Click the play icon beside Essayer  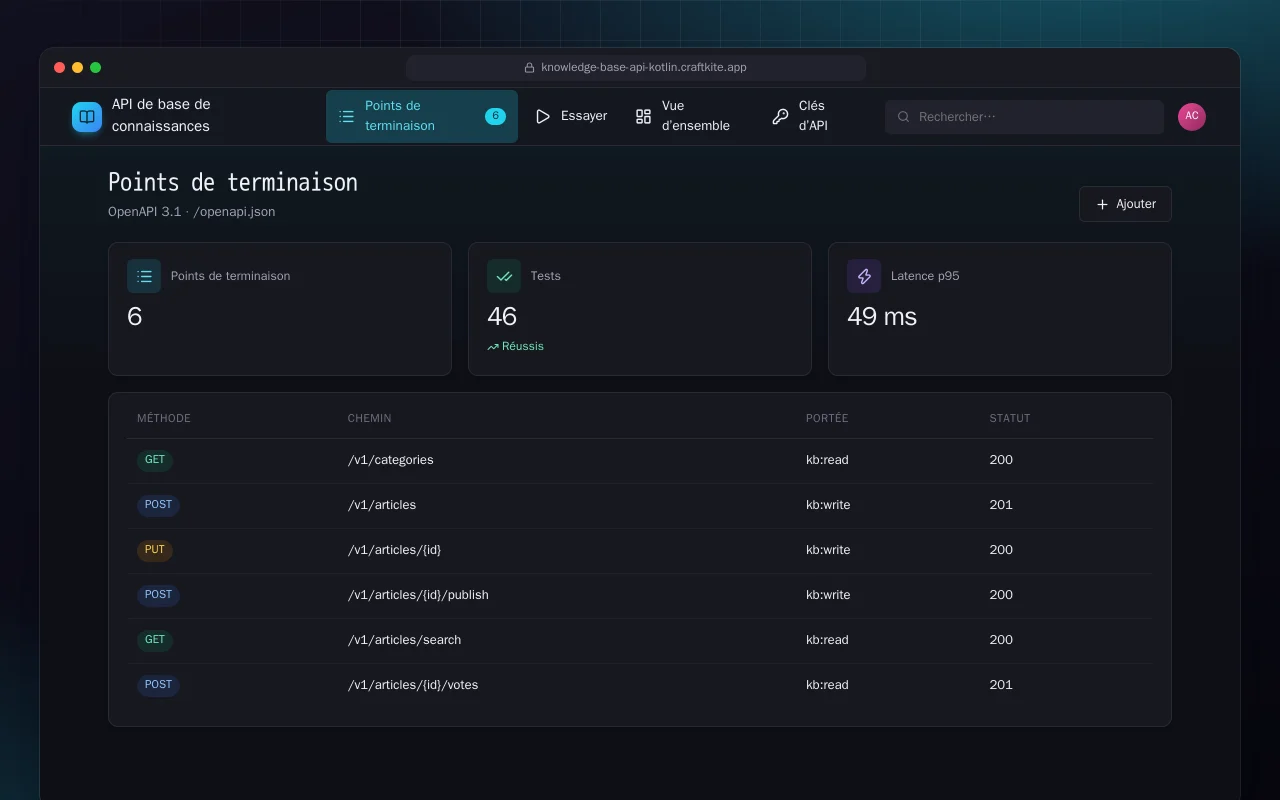click(543, 117)
